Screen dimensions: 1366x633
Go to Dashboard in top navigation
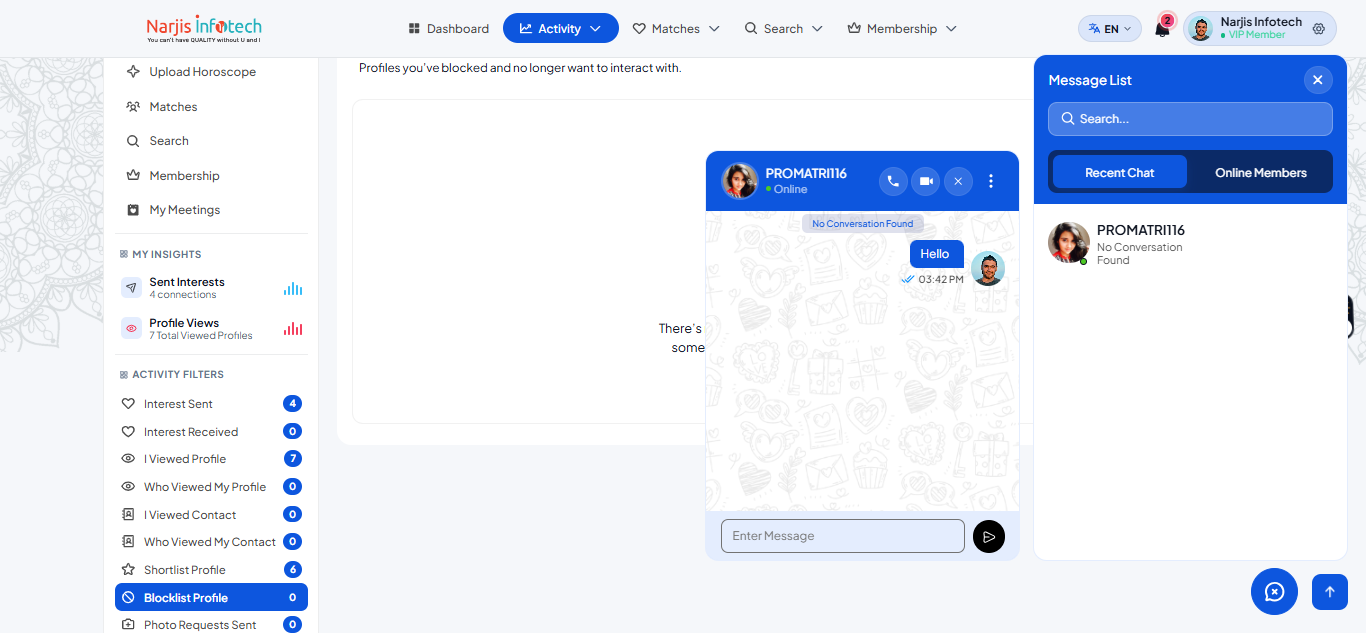point(449,29)
